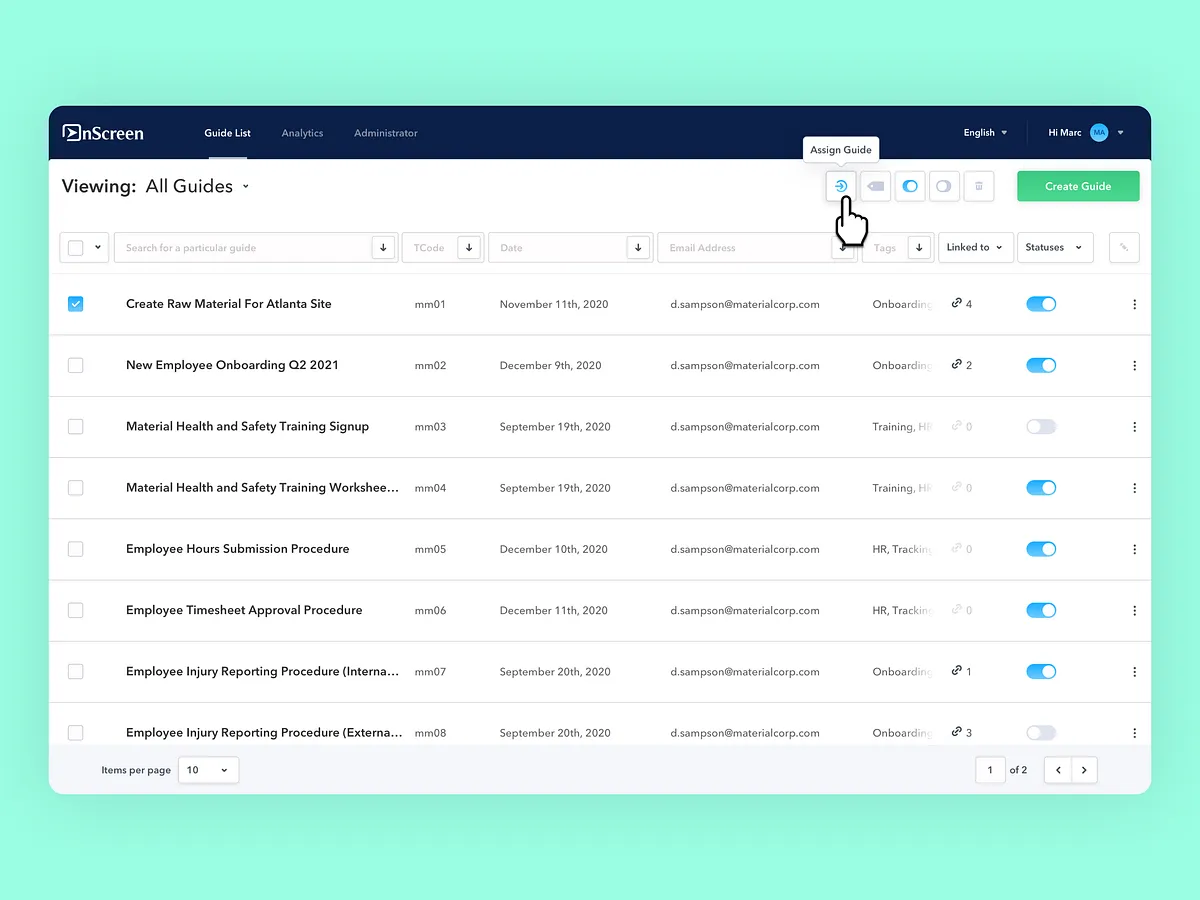Open the Statuses filter dropdown
The image size is (1200, 900).
point(1054,247)
